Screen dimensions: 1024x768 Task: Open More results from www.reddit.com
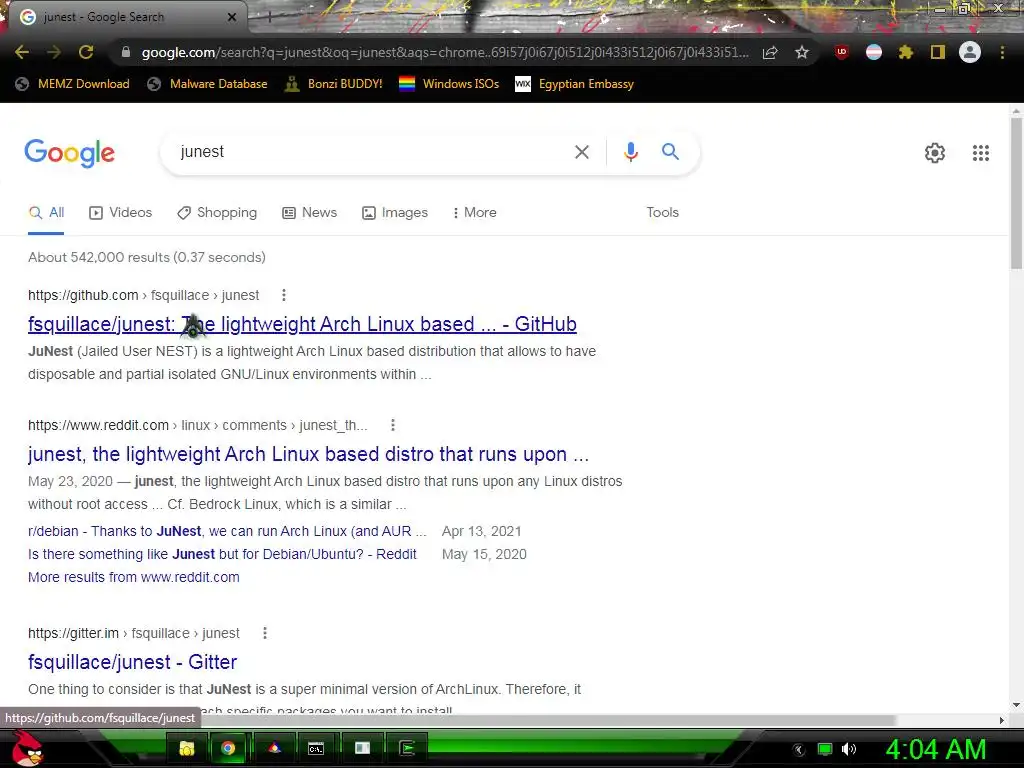(134, 577)
